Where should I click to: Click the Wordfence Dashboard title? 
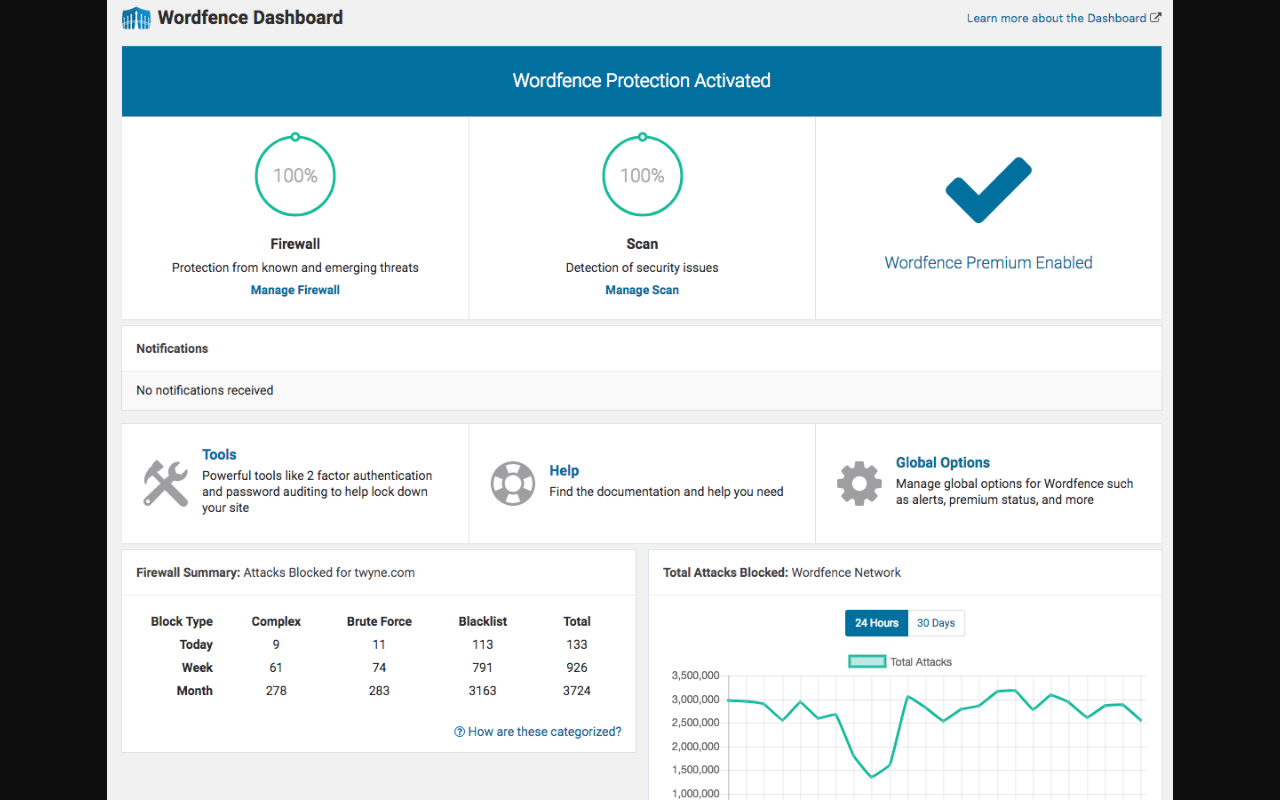250,18
